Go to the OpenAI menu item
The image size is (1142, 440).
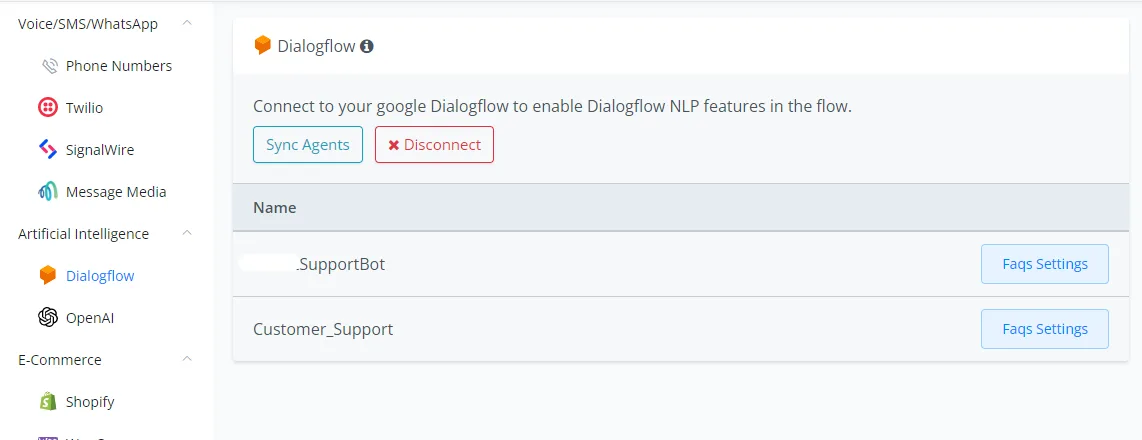pyautogui.click(x=90, y=318)
